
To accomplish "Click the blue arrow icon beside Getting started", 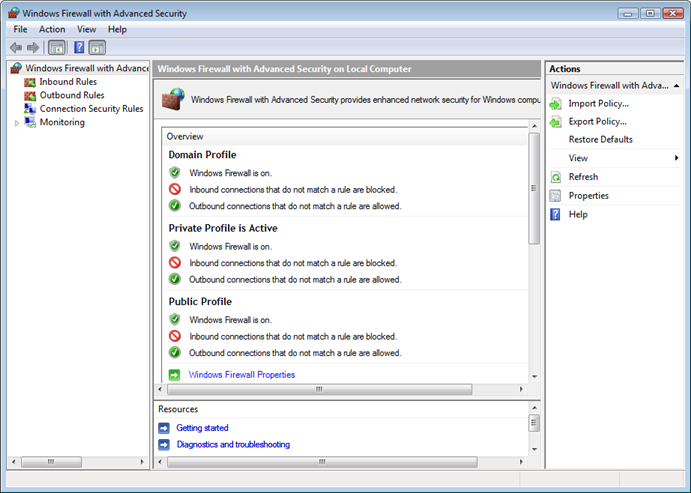I will click(x=164, y=428).
